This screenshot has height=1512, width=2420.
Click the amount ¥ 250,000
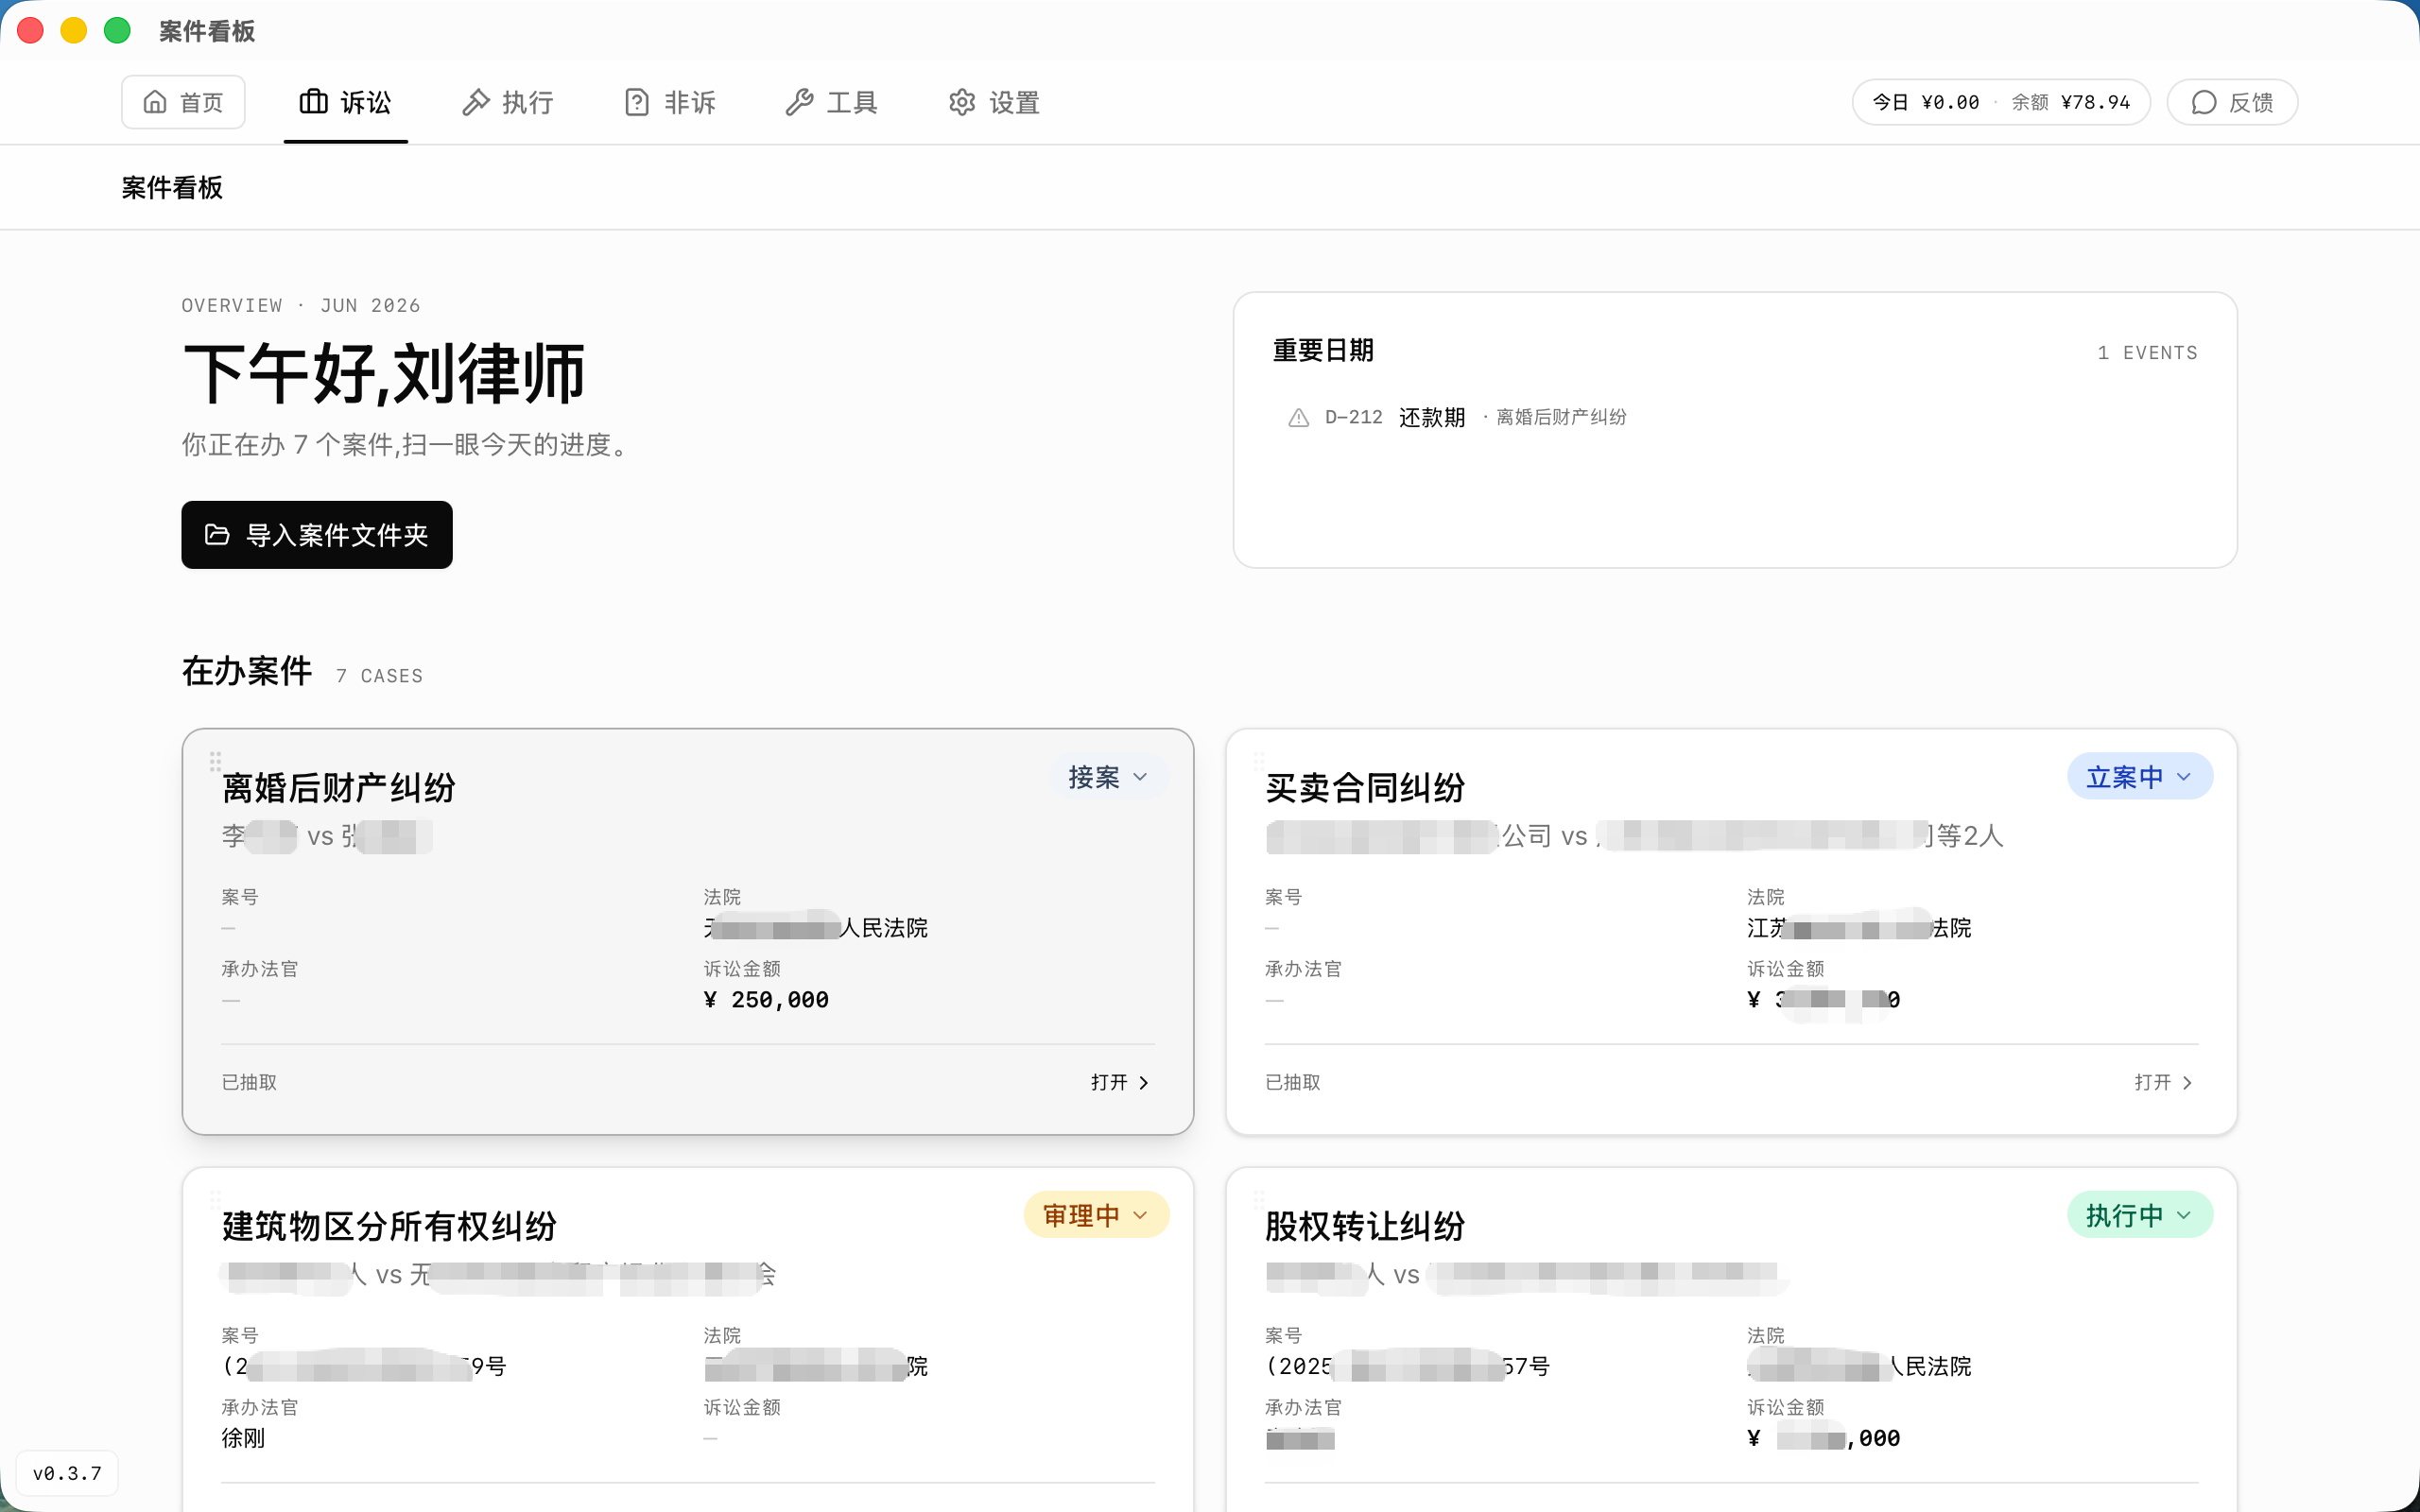(766, 1000)
